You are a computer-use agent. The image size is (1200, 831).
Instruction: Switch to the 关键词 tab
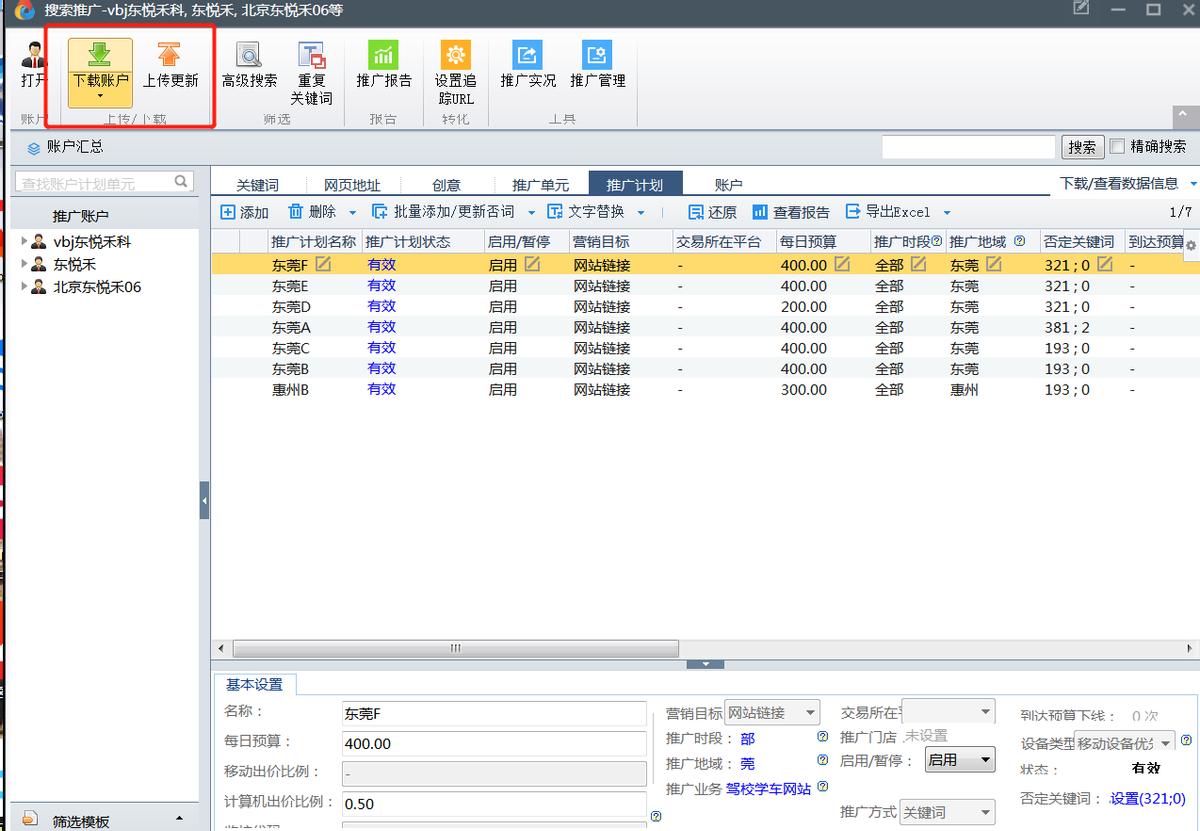257,185
